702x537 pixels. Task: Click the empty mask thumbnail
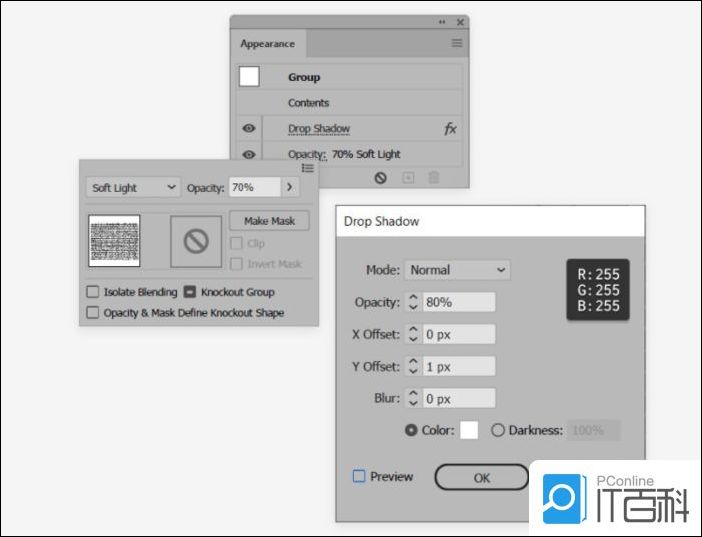pyautogui.click(x=196, y=241)
